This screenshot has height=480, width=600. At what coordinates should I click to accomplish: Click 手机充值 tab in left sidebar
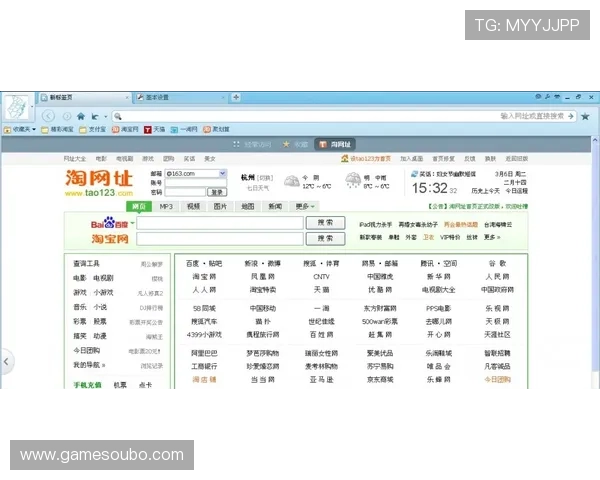pos(88,385)
